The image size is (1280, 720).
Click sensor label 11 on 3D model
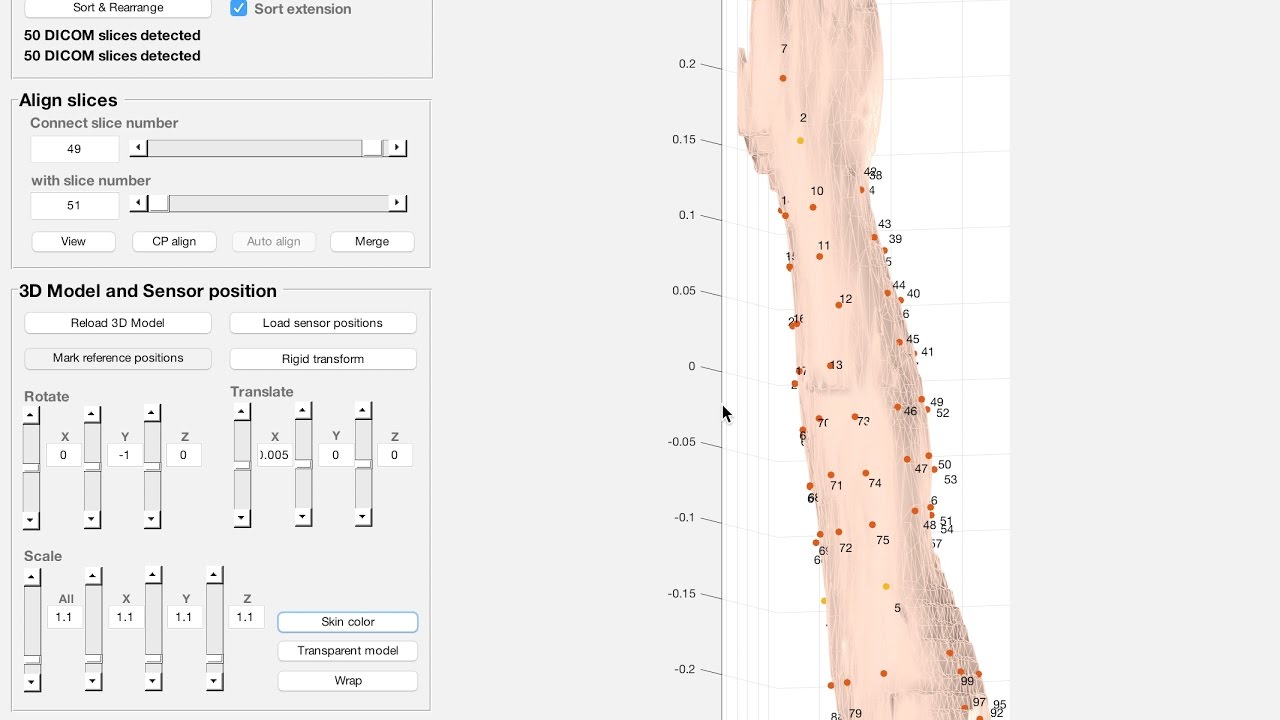click(x=824, y=245)
